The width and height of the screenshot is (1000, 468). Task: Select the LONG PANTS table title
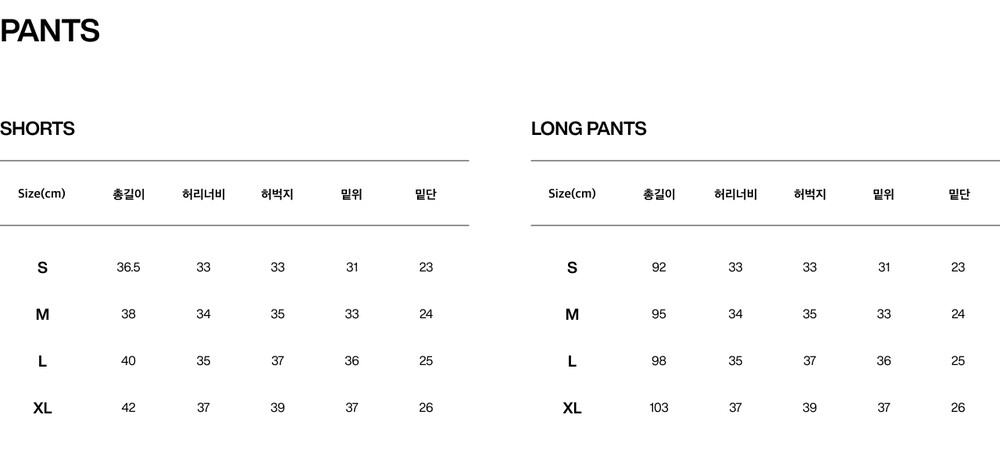[588, 129]
